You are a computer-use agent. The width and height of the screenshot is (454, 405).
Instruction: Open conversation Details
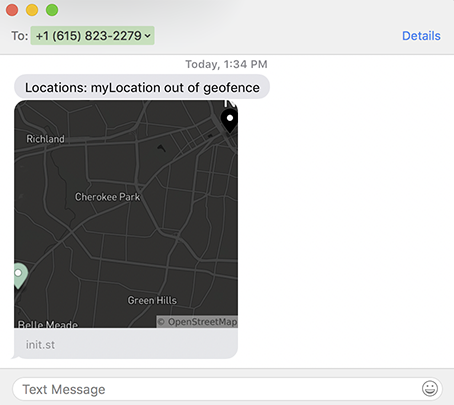point(421,36)
